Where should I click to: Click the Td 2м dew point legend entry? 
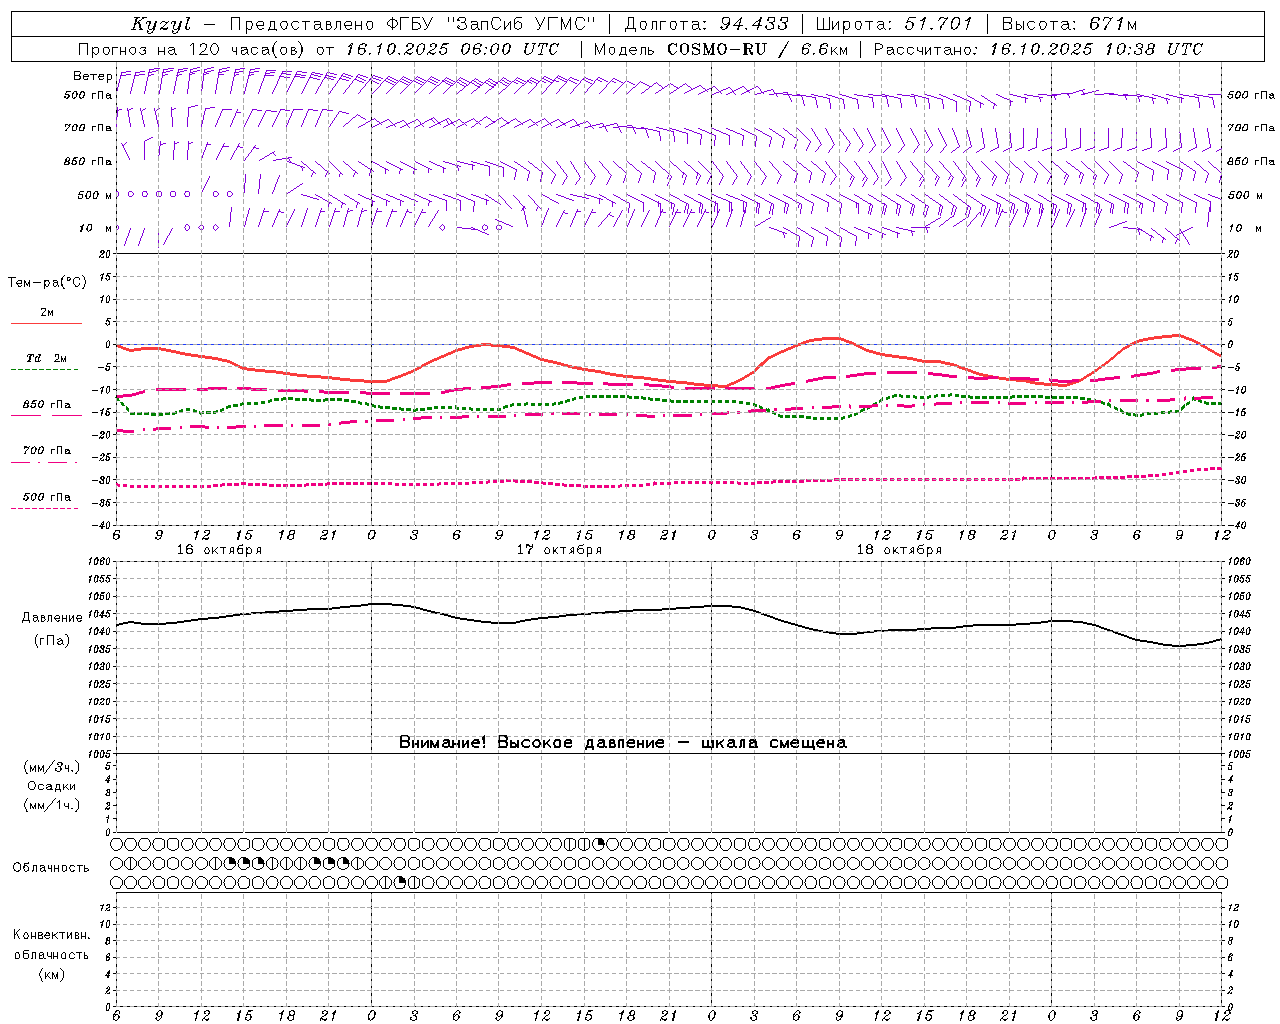(47, 358)
